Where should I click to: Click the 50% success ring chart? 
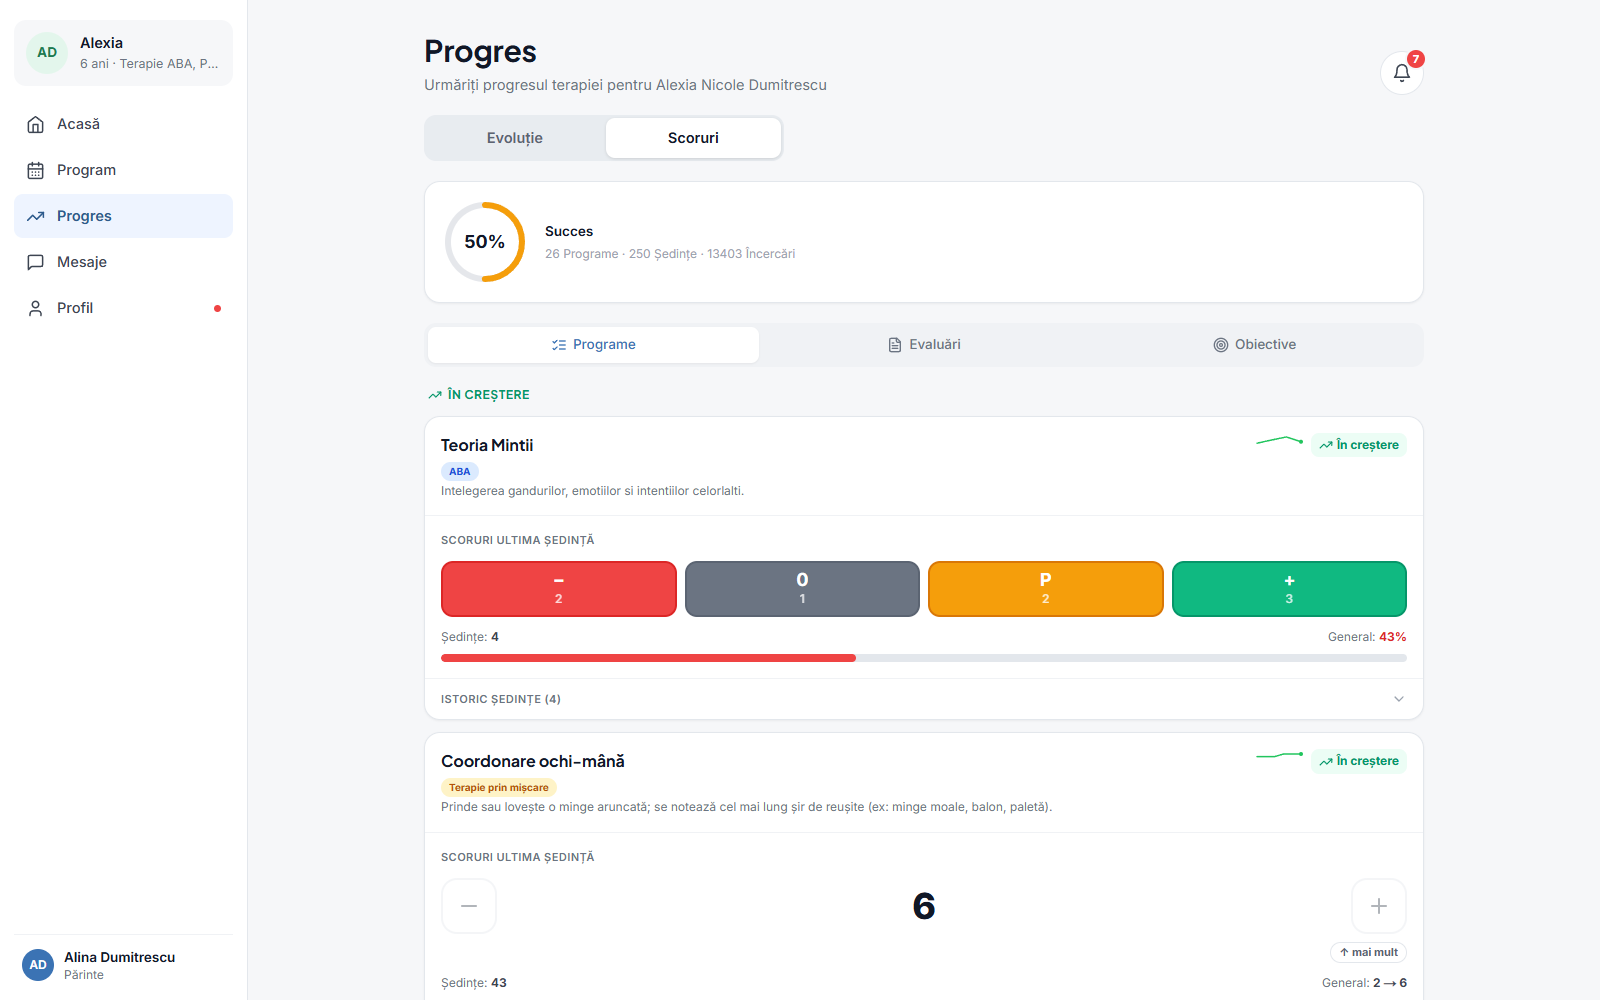pyautogui.click(x=485, y=242)
